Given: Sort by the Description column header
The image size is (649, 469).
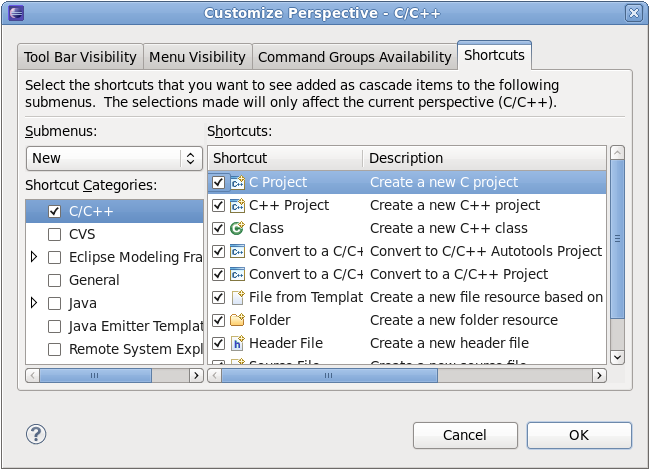Looking at the screenshot, I should point(485,158).
